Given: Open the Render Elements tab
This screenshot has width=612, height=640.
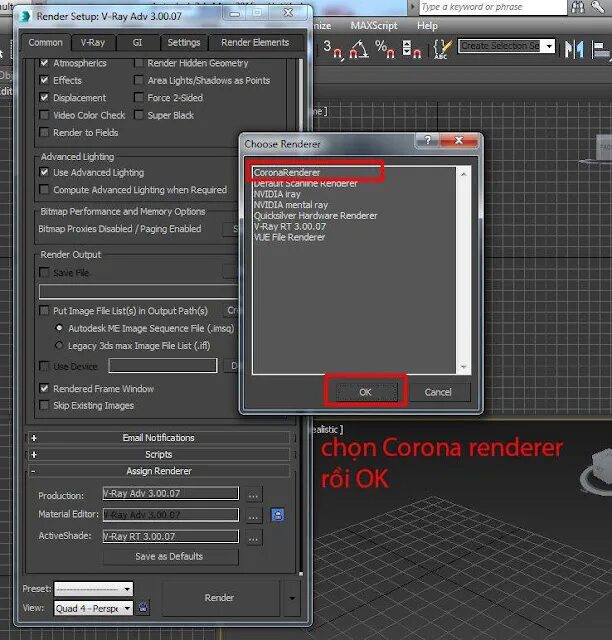Looking at the screenshot, I should click(x=255, y=43).
